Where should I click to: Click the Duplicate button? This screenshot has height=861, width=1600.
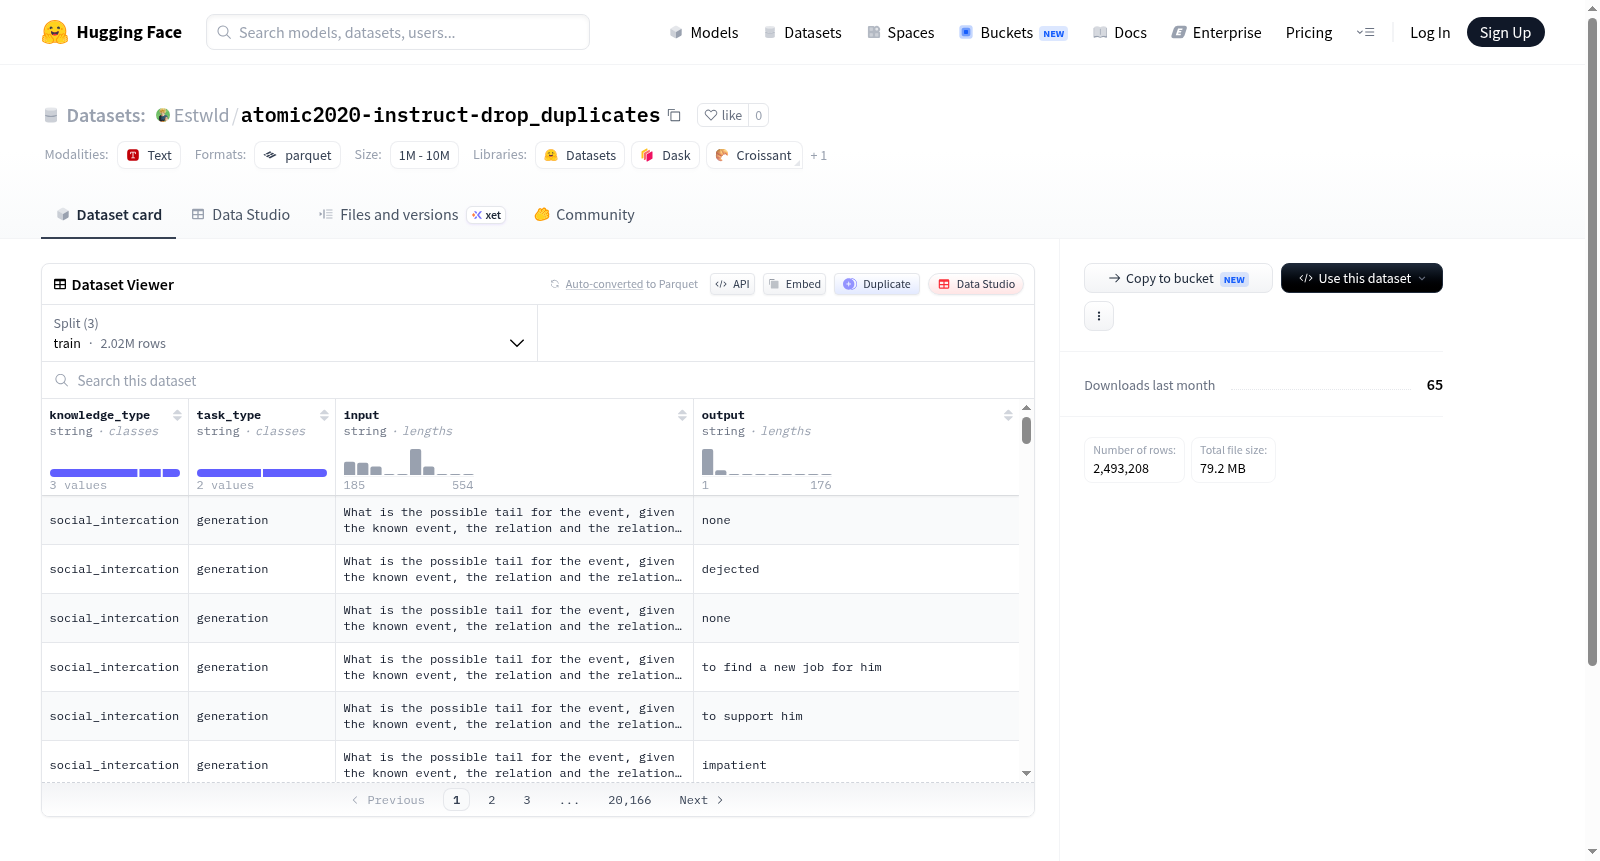click(877, 284)
